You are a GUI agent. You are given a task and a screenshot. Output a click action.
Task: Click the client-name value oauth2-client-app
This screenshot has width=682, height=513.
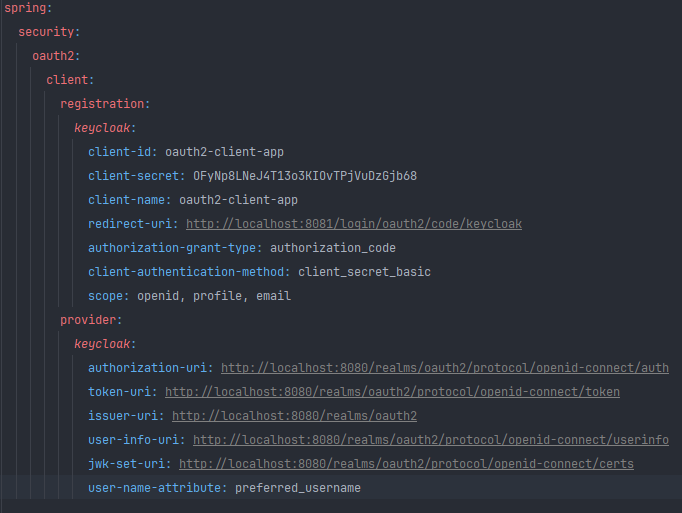(238, 199)
